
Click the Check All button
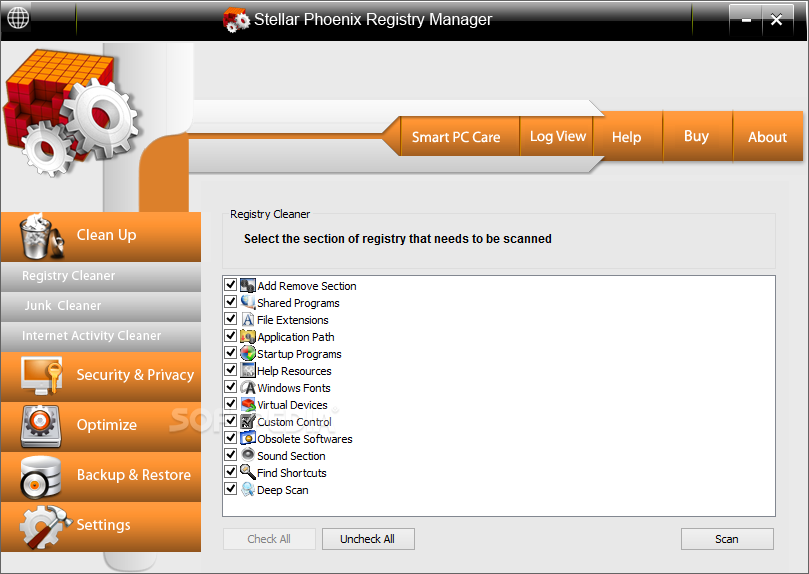click(269, 539)
